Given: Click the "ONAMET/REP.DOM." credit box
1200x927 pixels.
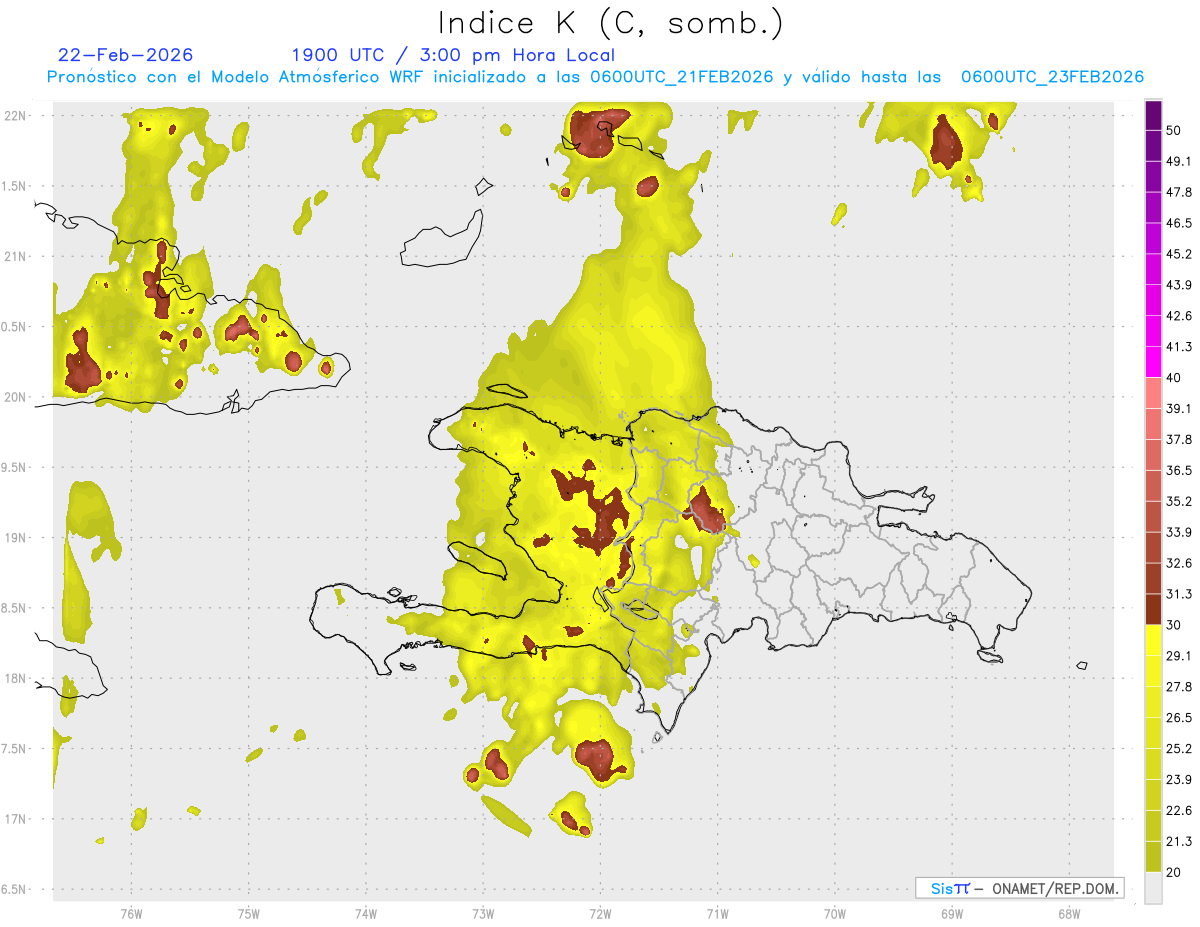Looking at the screenshot, I should coord(1019,888).
